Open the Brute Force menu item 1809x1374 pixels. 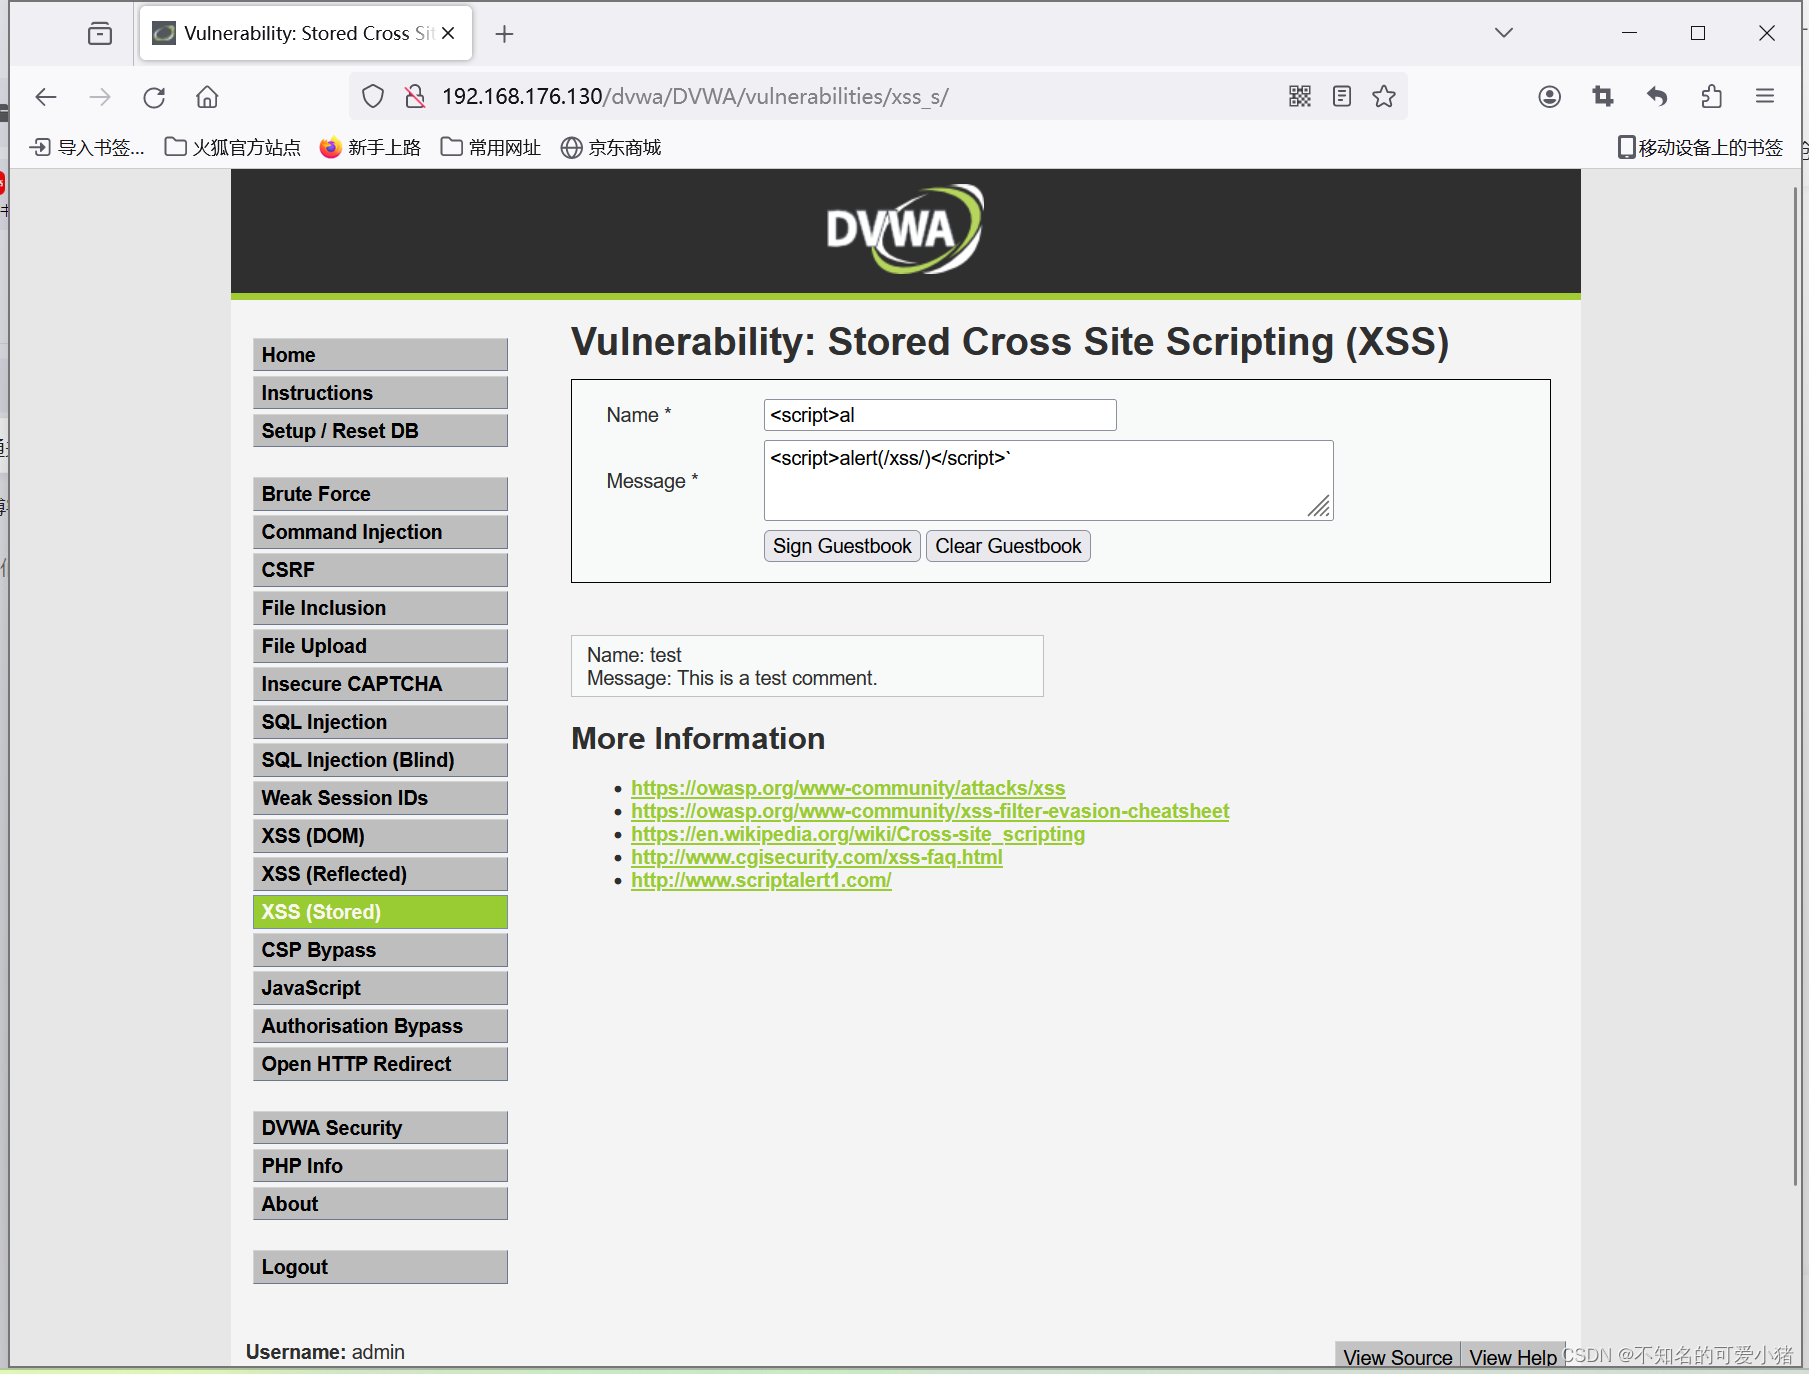[380, 494]
